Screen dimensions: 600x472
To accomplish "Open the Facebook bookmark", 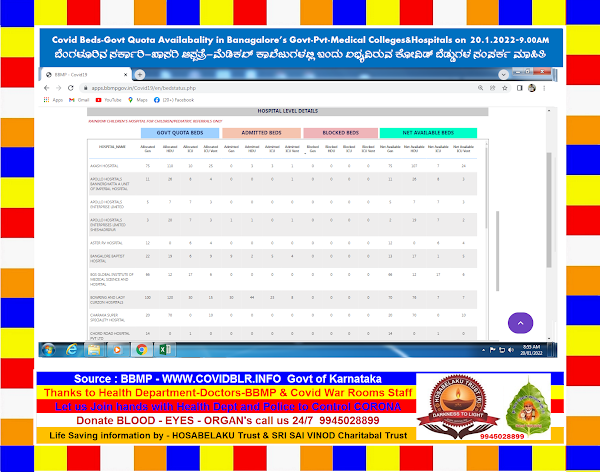I will 174,100.
